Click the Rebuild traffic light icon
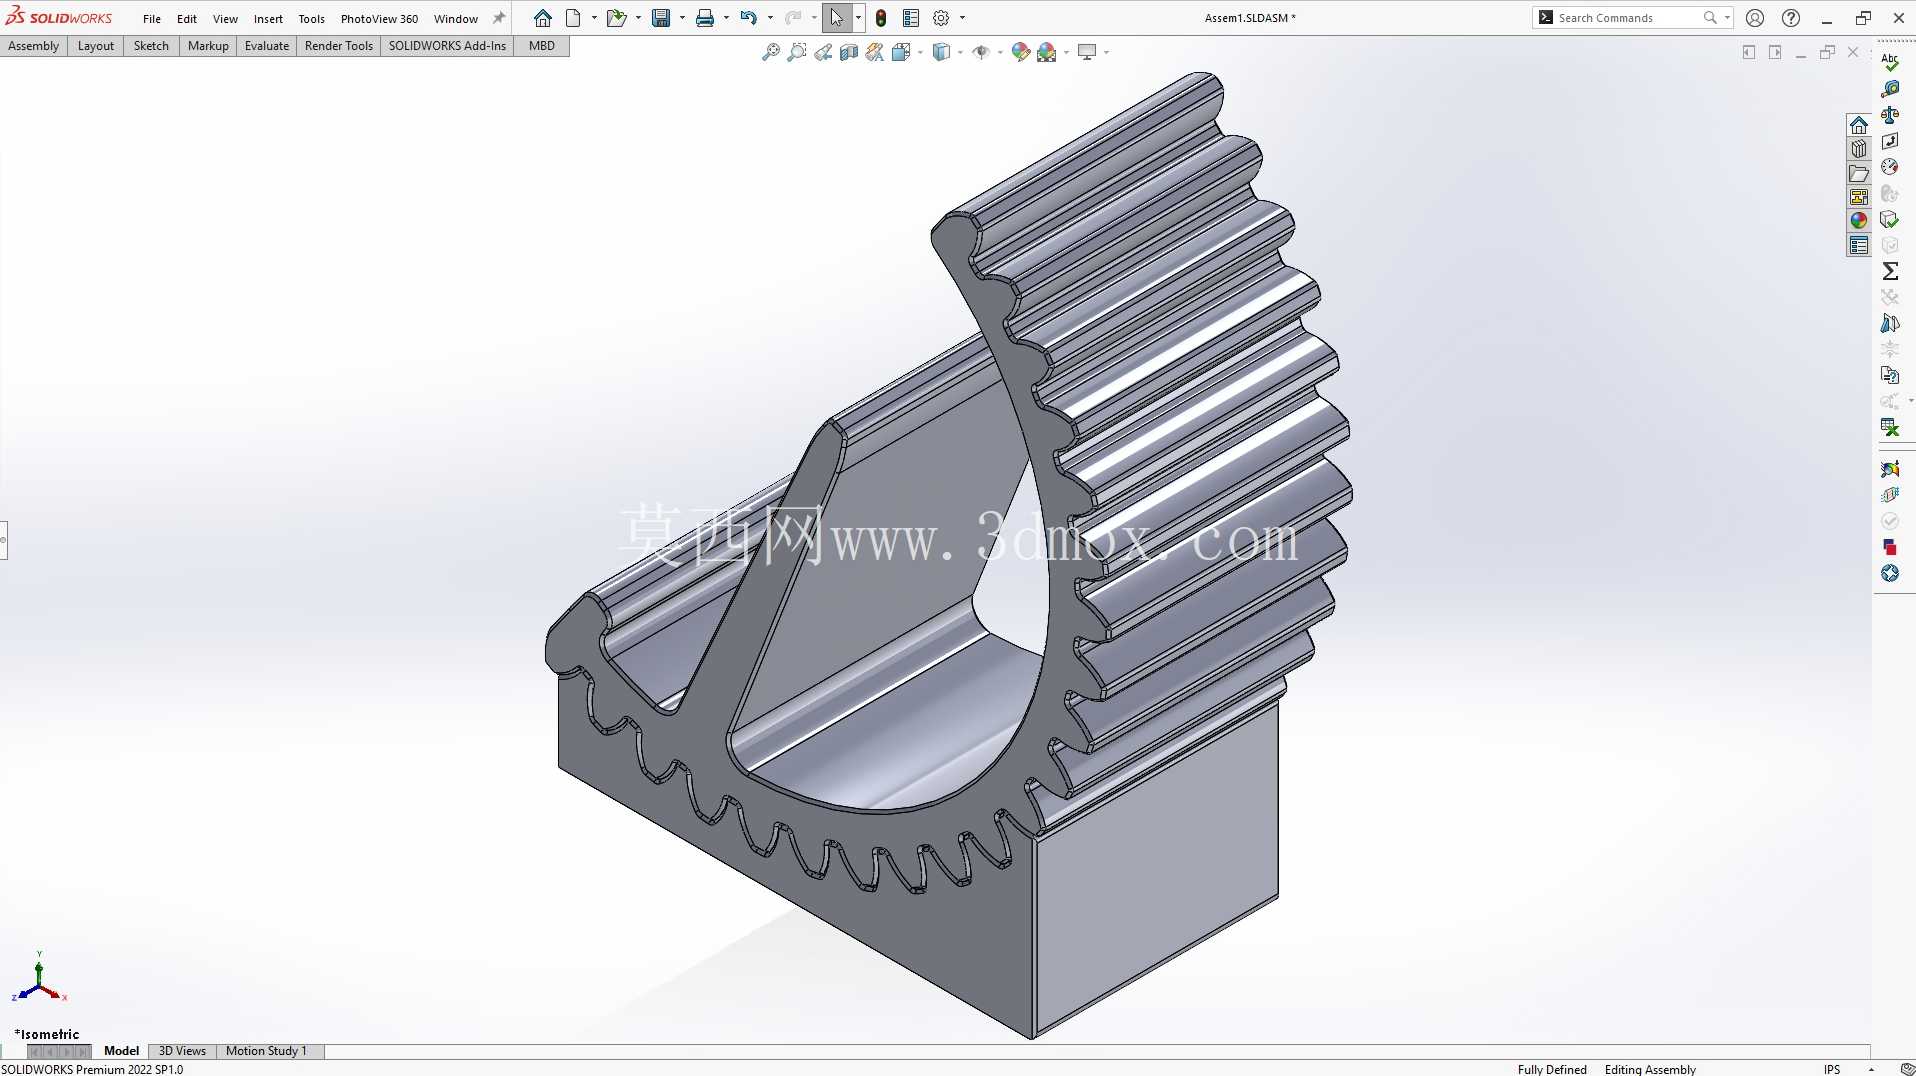The height and width of the screenshot is (1076, 1916). (x=881, y=18)
